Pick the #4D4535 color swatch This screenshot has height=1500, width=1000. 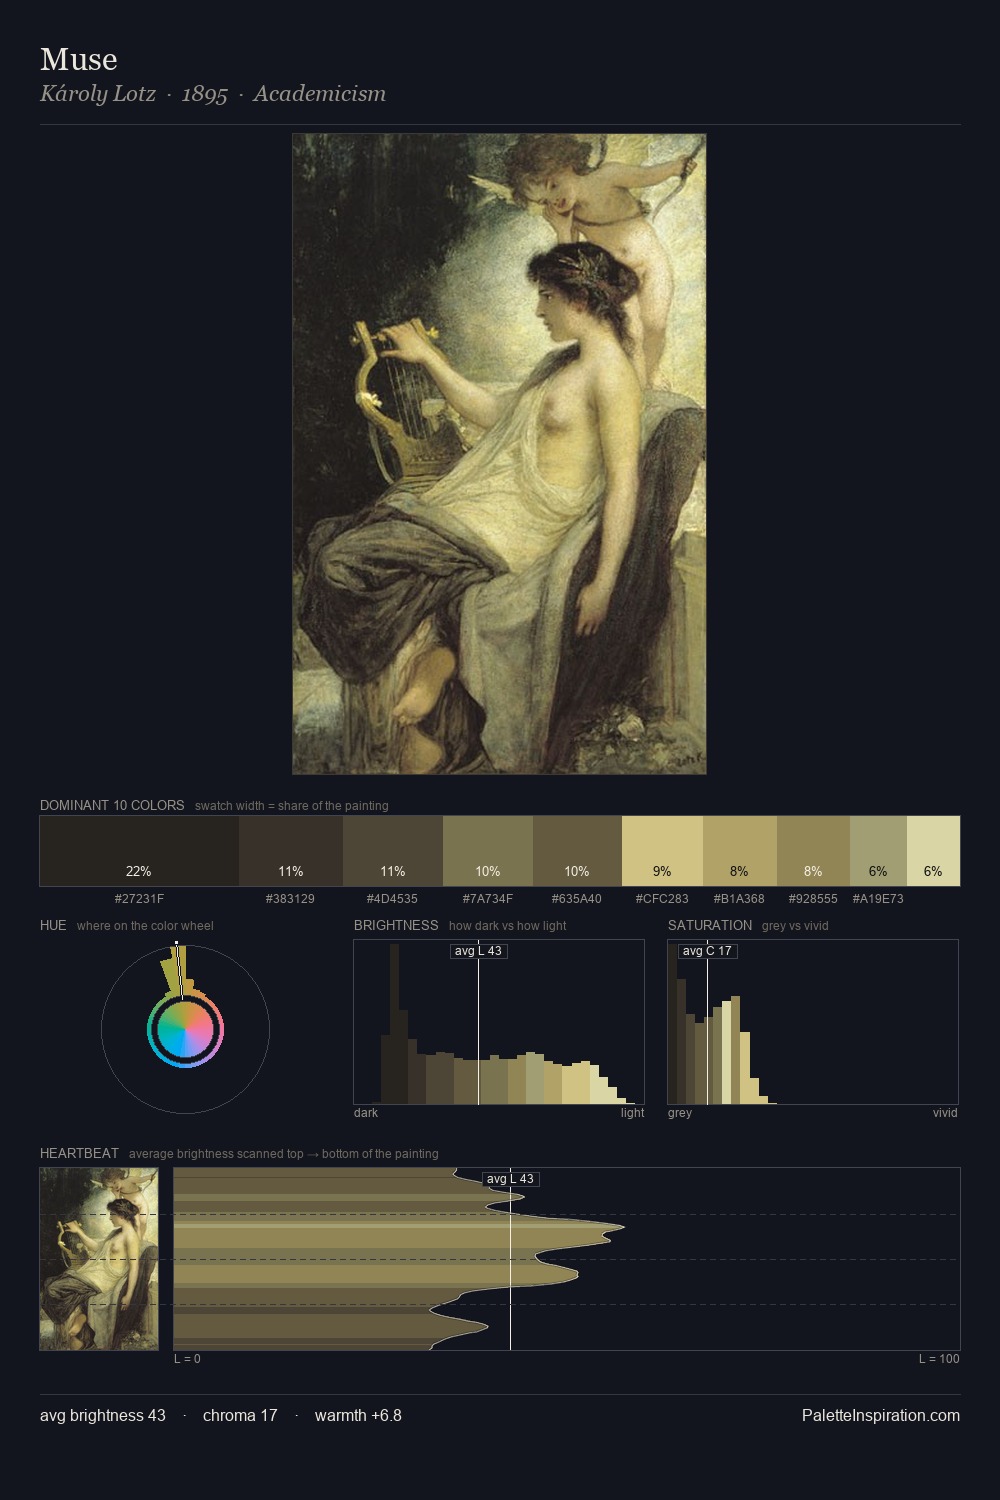(x=393, y=851)
